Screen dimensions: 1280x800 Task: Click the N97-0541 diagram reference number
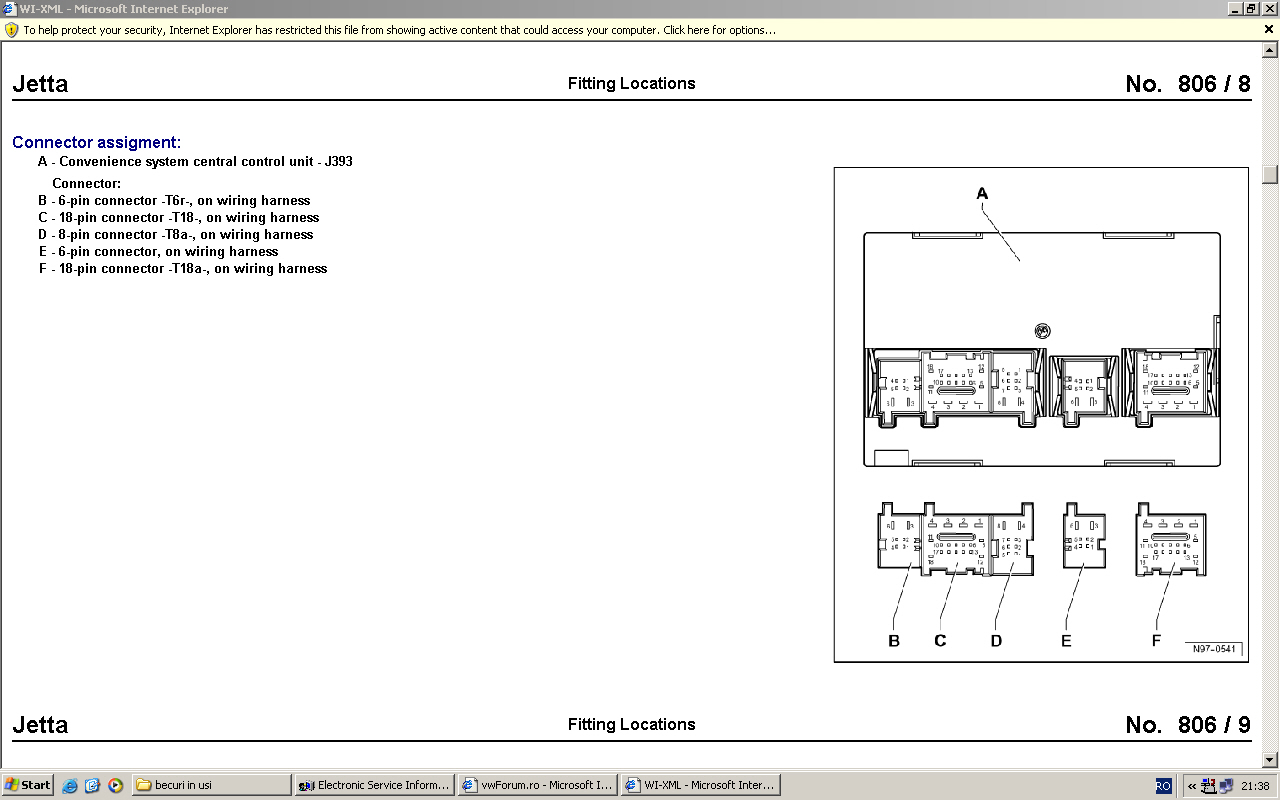point(1214,649)
